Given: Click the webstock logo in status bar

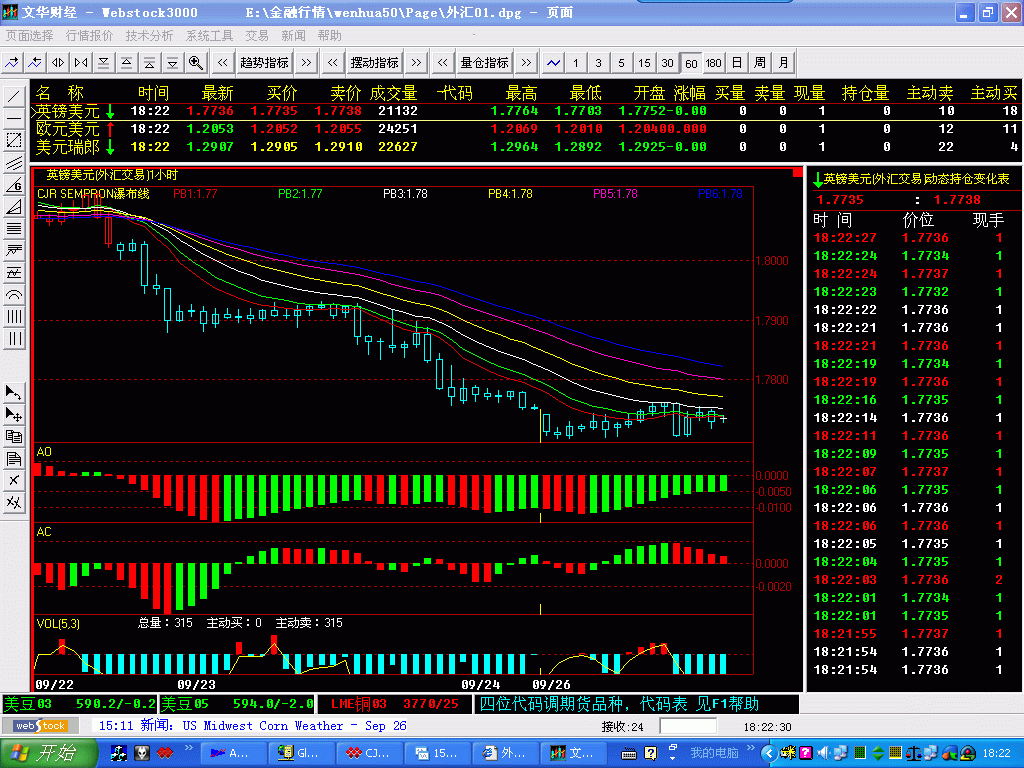Looking at the screenshot, I should (x=40, y=726).
